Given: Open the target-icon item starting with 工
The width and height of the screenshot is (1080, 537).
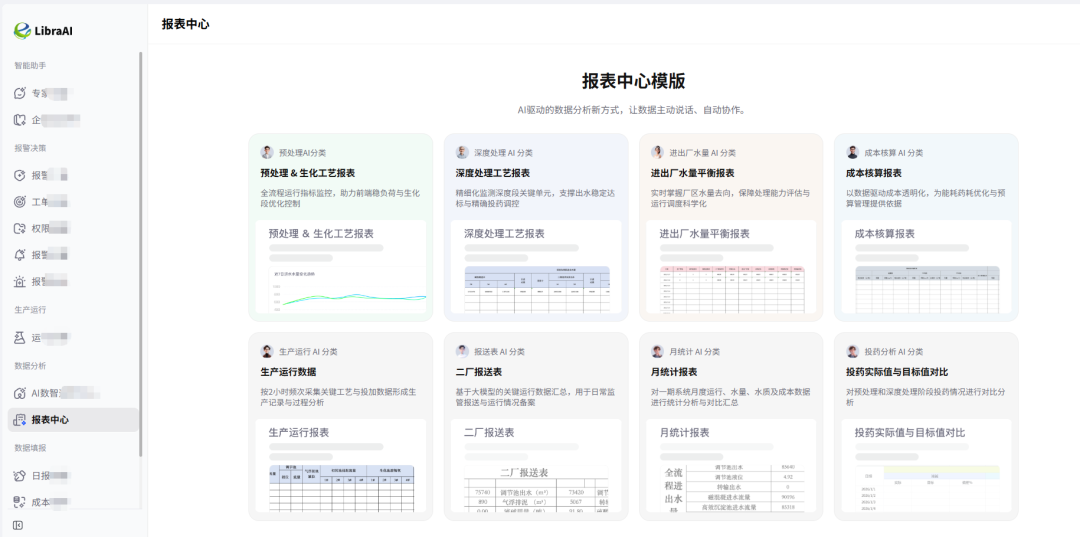Looking at the screenshot, I should [x=73, y=202].
